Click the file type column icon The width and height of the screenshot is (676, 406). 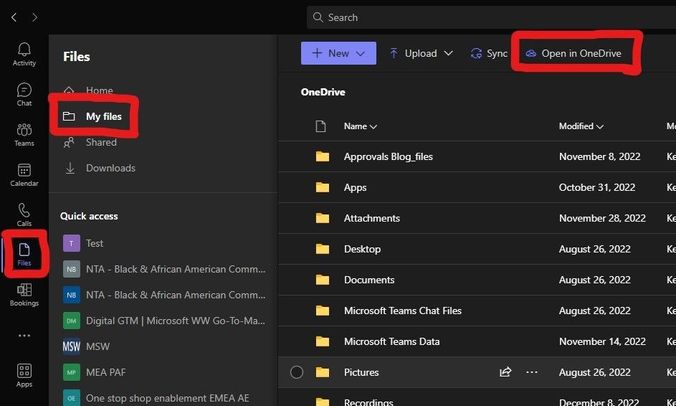321,126
